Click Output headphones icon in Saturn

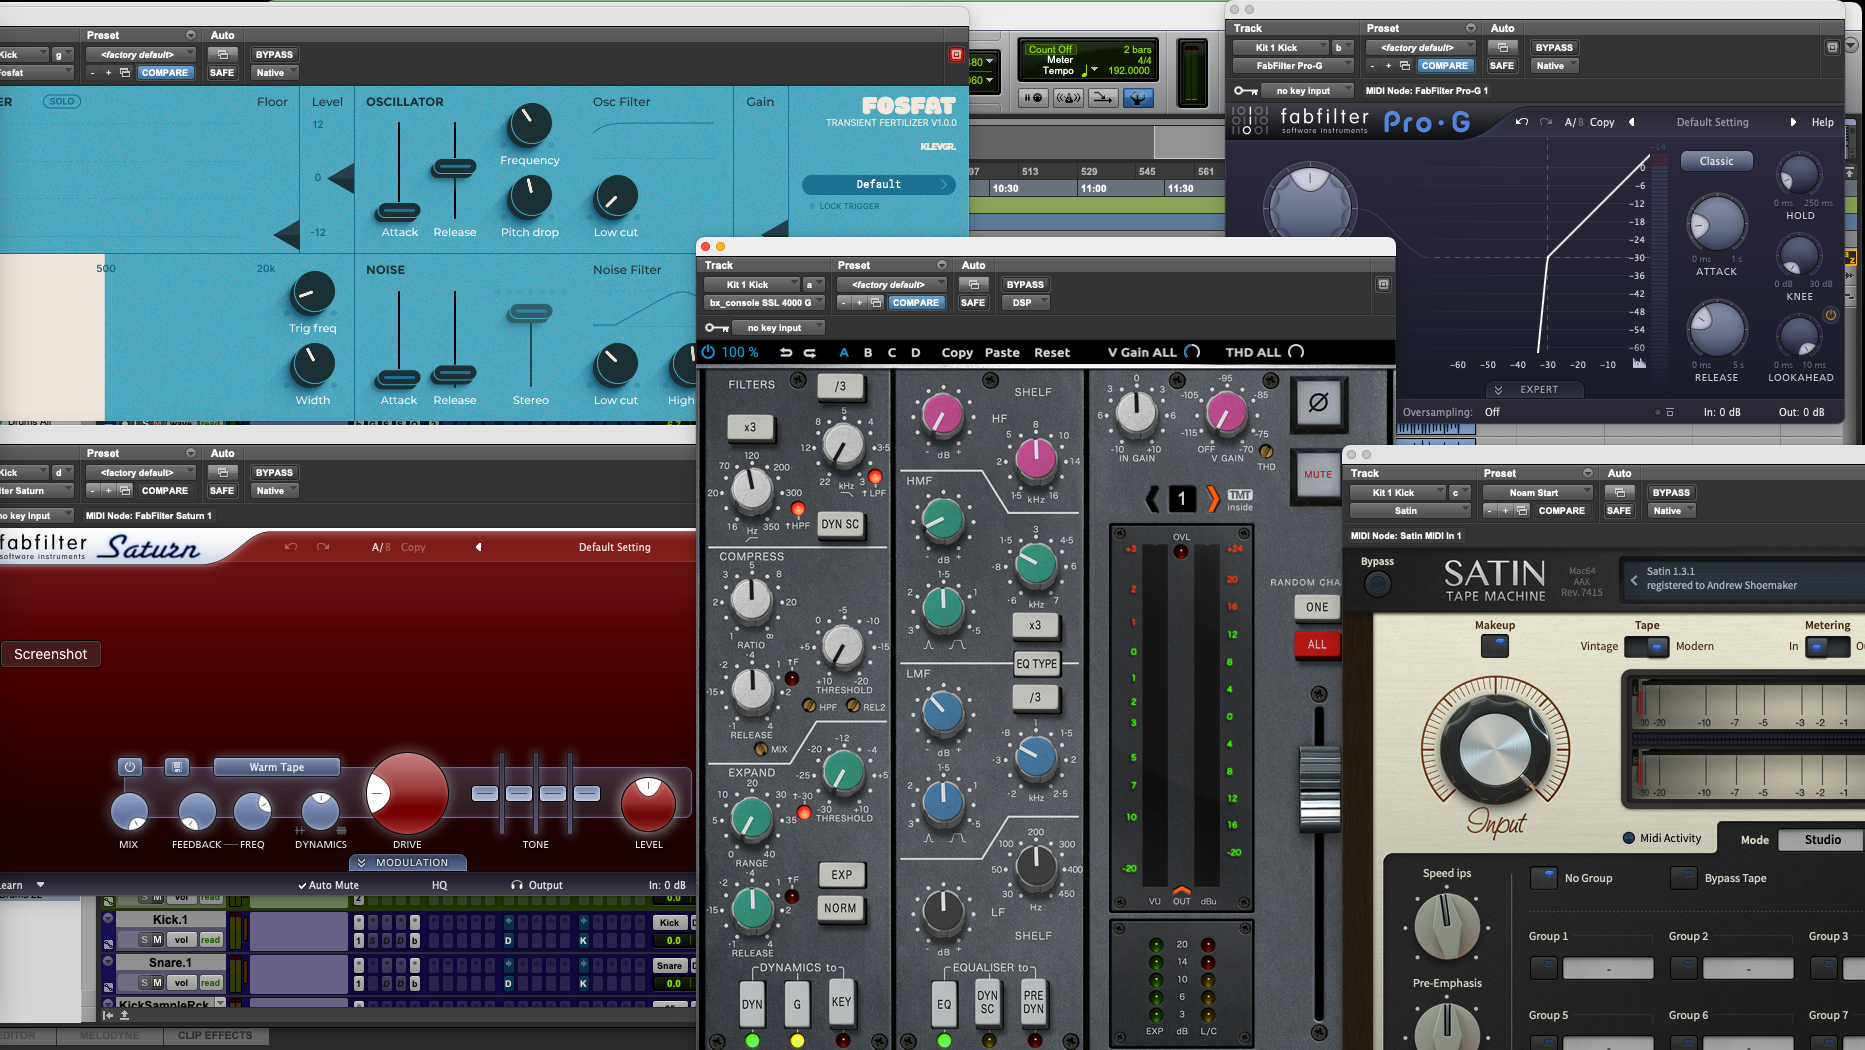tap(517, 885)
